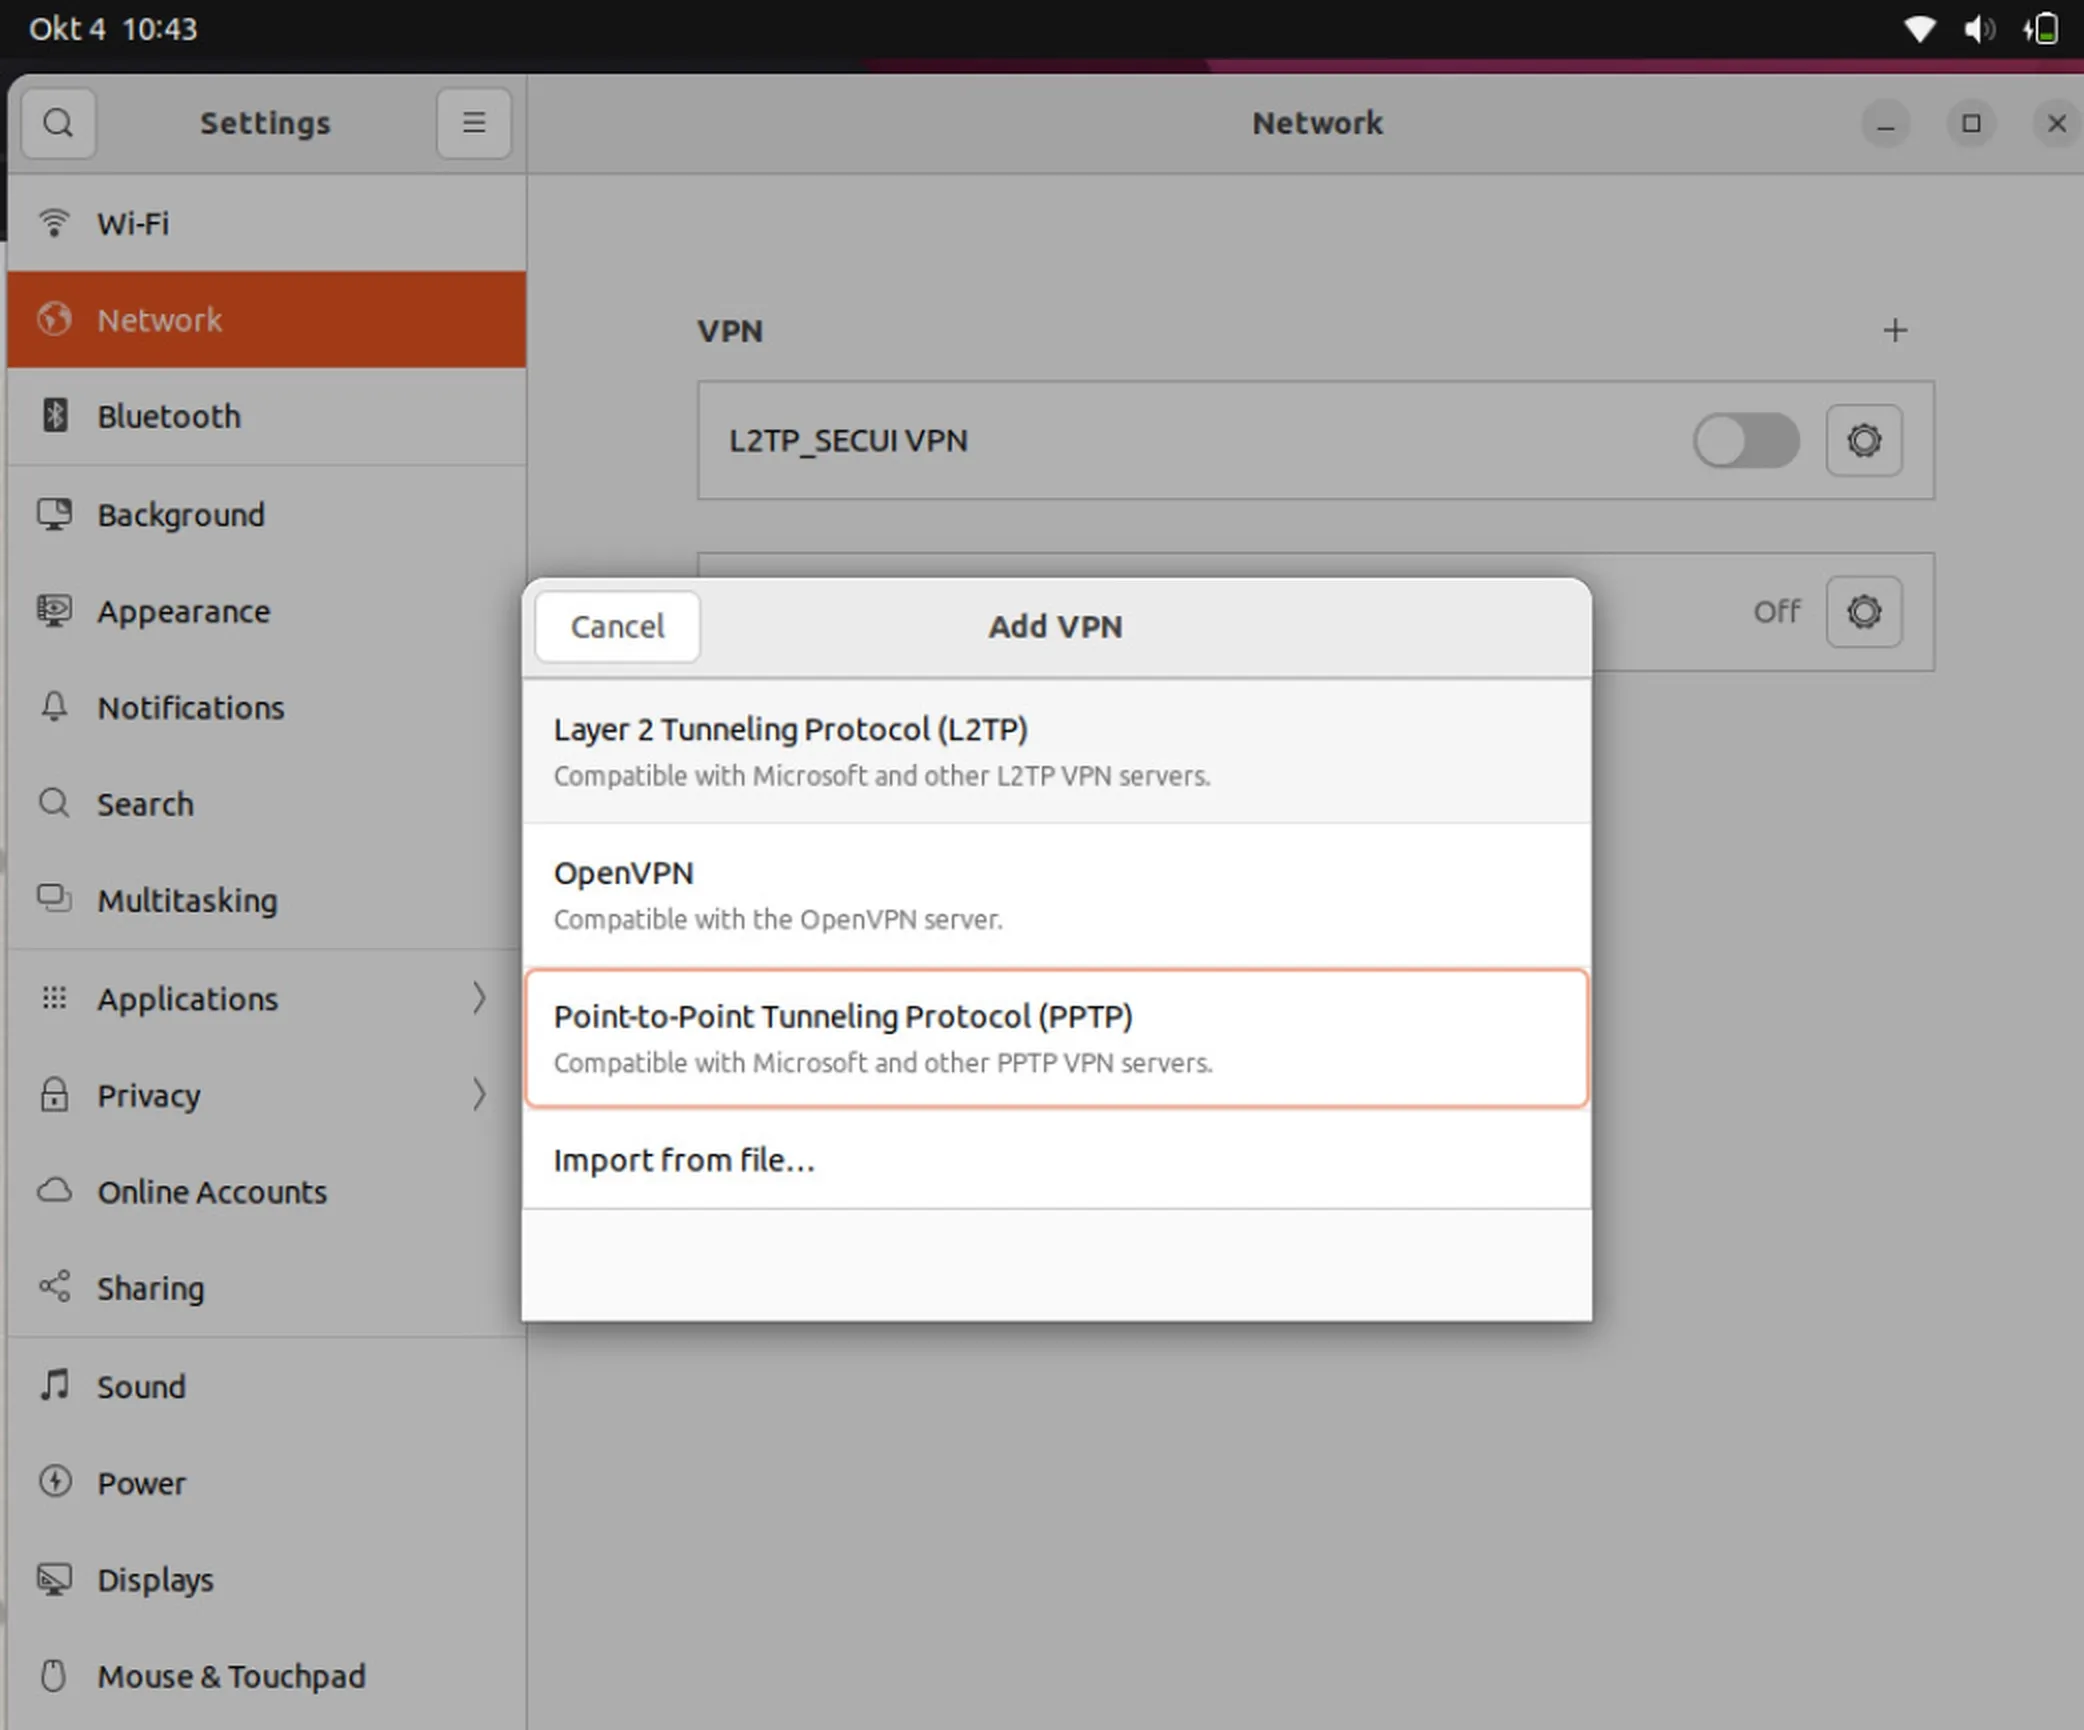Viewport: 2084px width, 1730px height.
Task: Click the VPN section heading
Action: pos(730,331)
